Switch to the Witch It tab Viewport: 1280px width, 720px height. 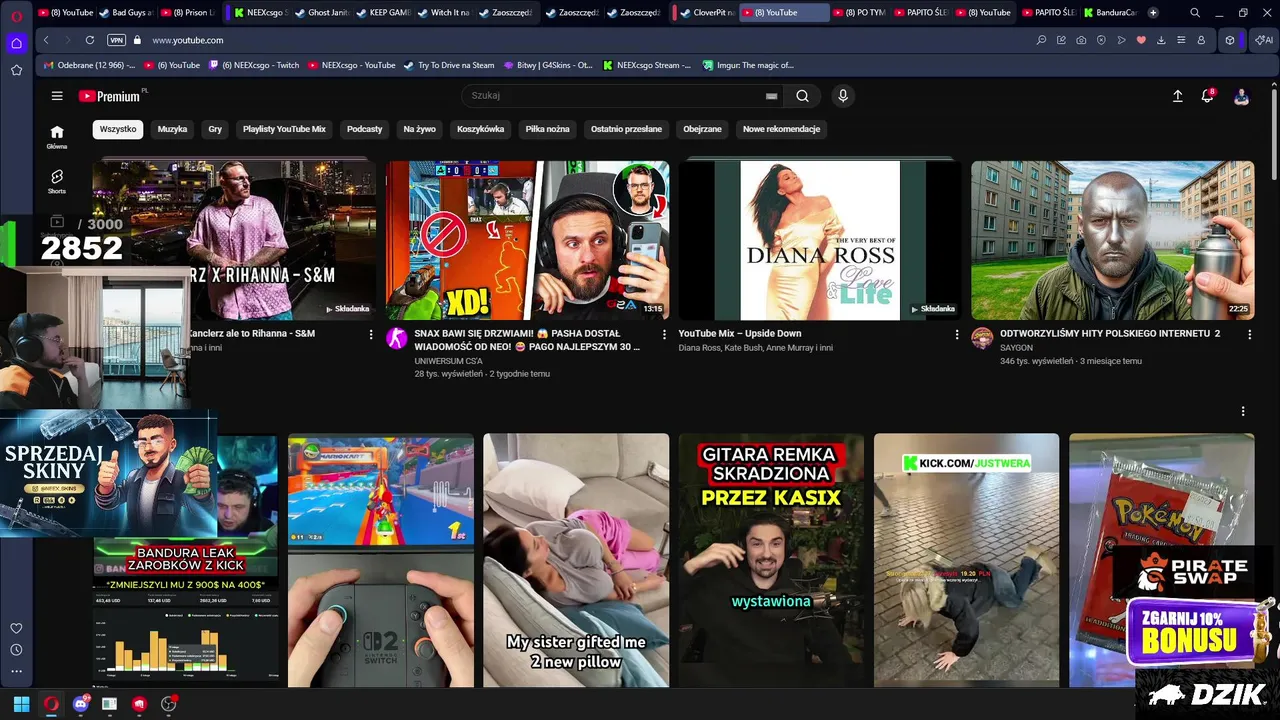[x=444, y=13]
